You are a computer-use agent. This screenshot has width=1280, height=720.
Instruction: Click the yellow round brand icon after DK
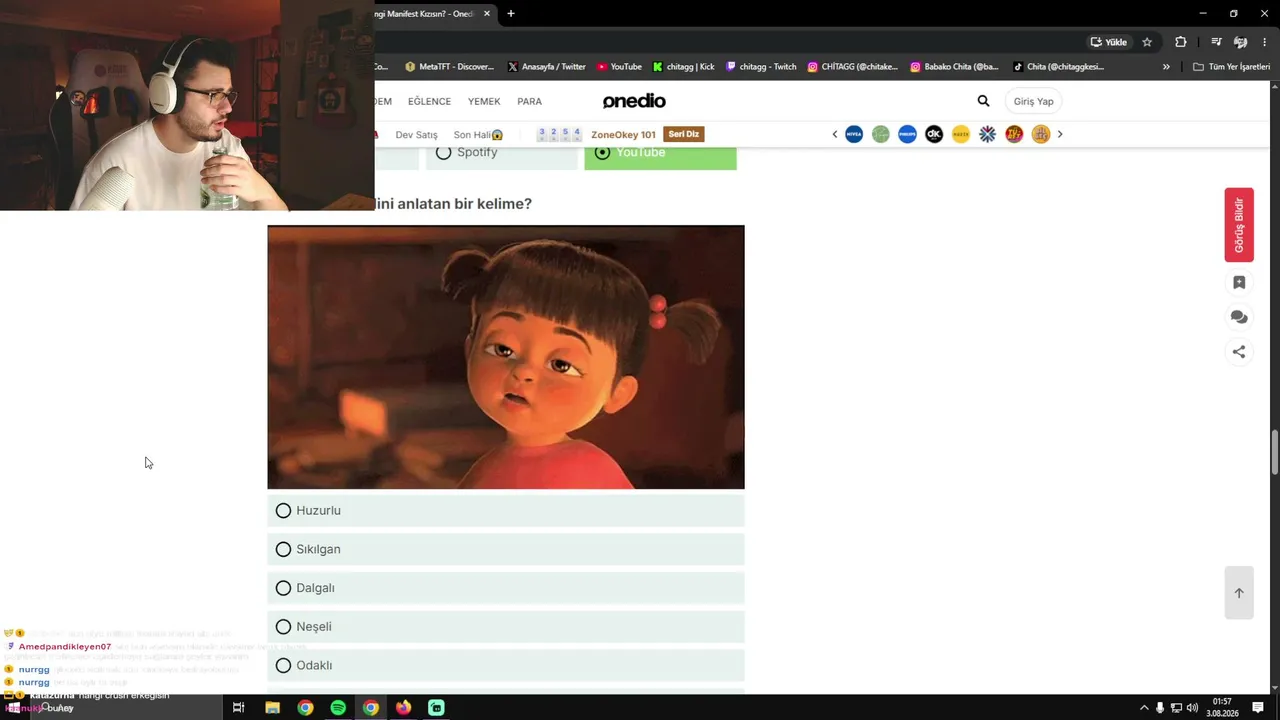pyautogui.click(x=961, y=134)
